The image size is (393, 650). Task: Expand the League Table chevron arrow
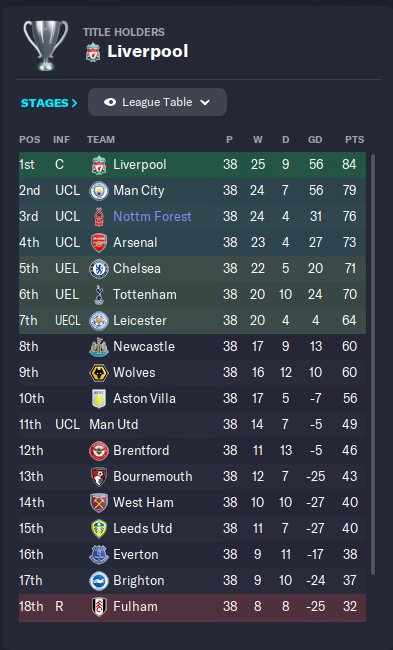(x=205, y=102)
